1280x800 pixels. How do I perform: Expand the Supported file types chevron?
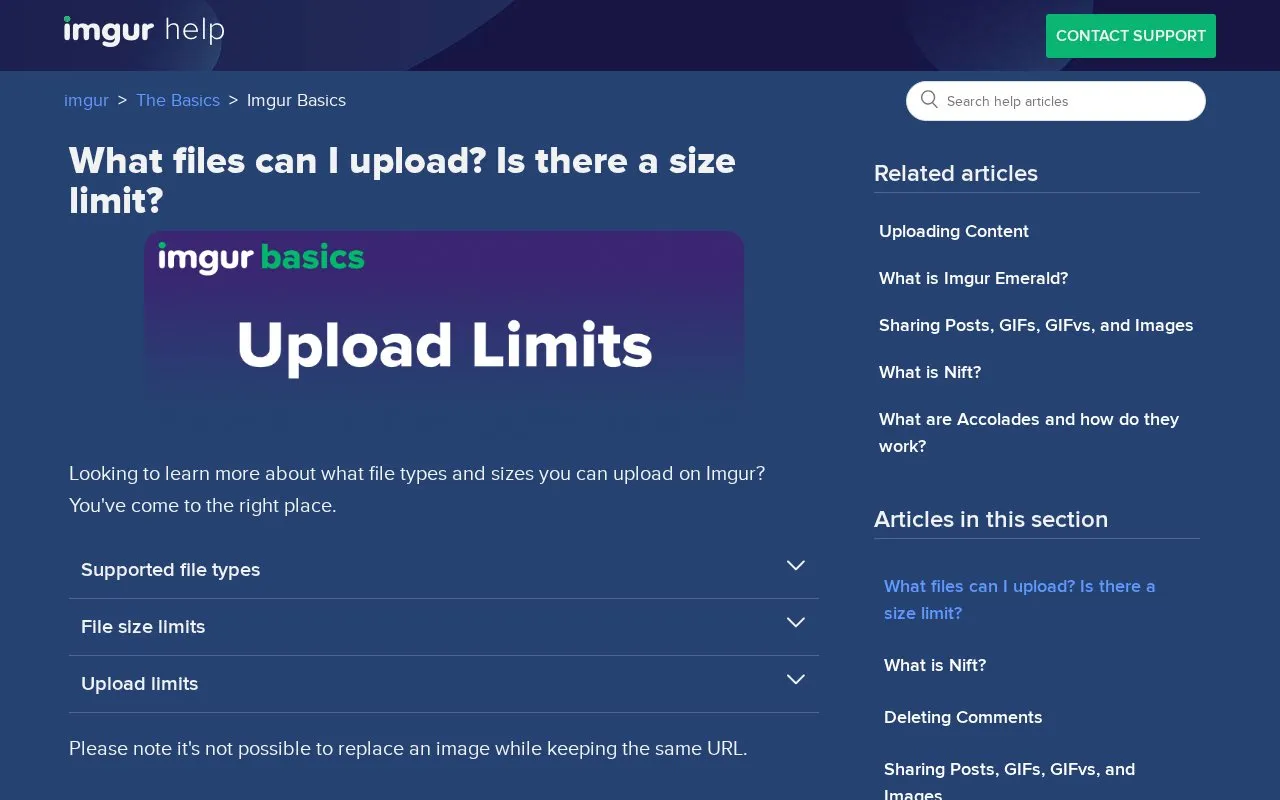[796, 566]
